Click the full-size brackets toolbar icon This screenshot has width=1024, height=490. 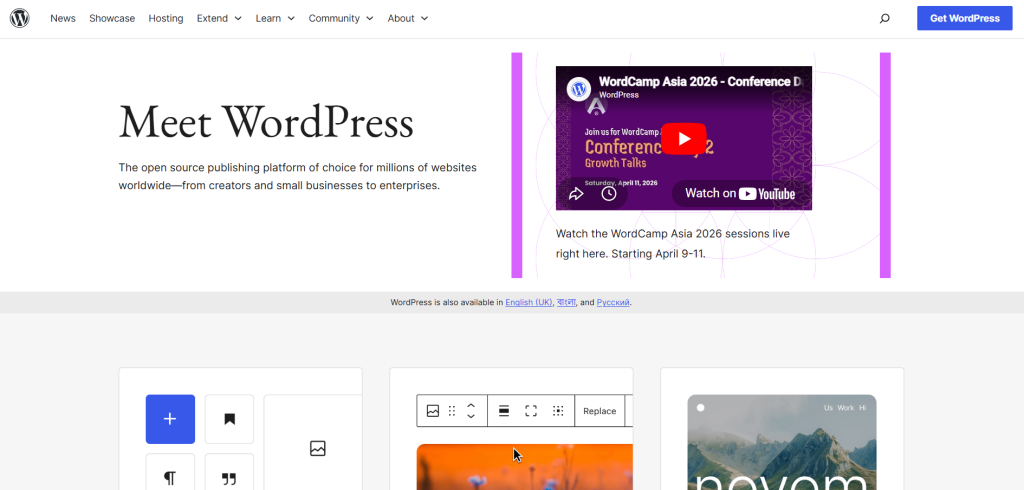[x=531, y=411]
